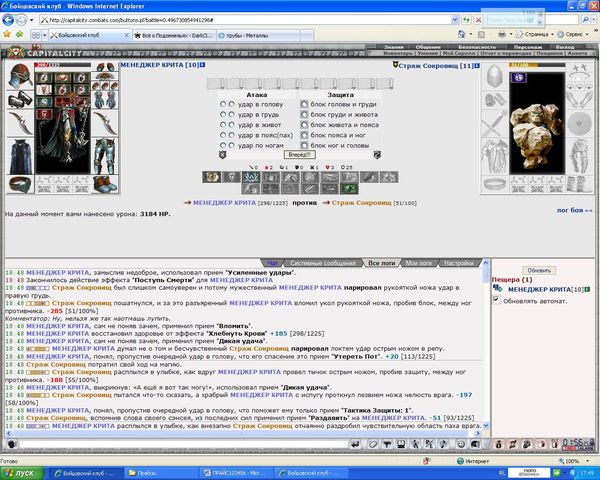Click the funnel filter icon in chat bar
The height and width of the screenshot is (480, 600).
click(x=387, y=444)
